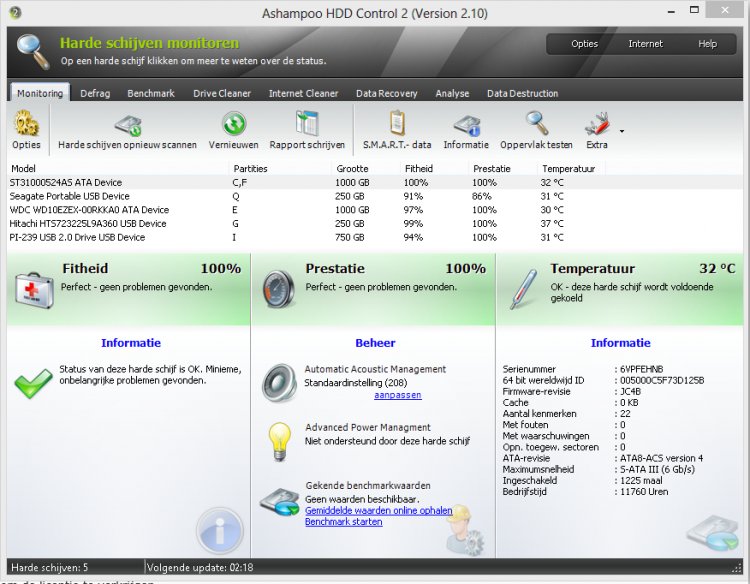Select the Data Recovery tab
This screenshot has width=750, height=584.
(386, 93)
